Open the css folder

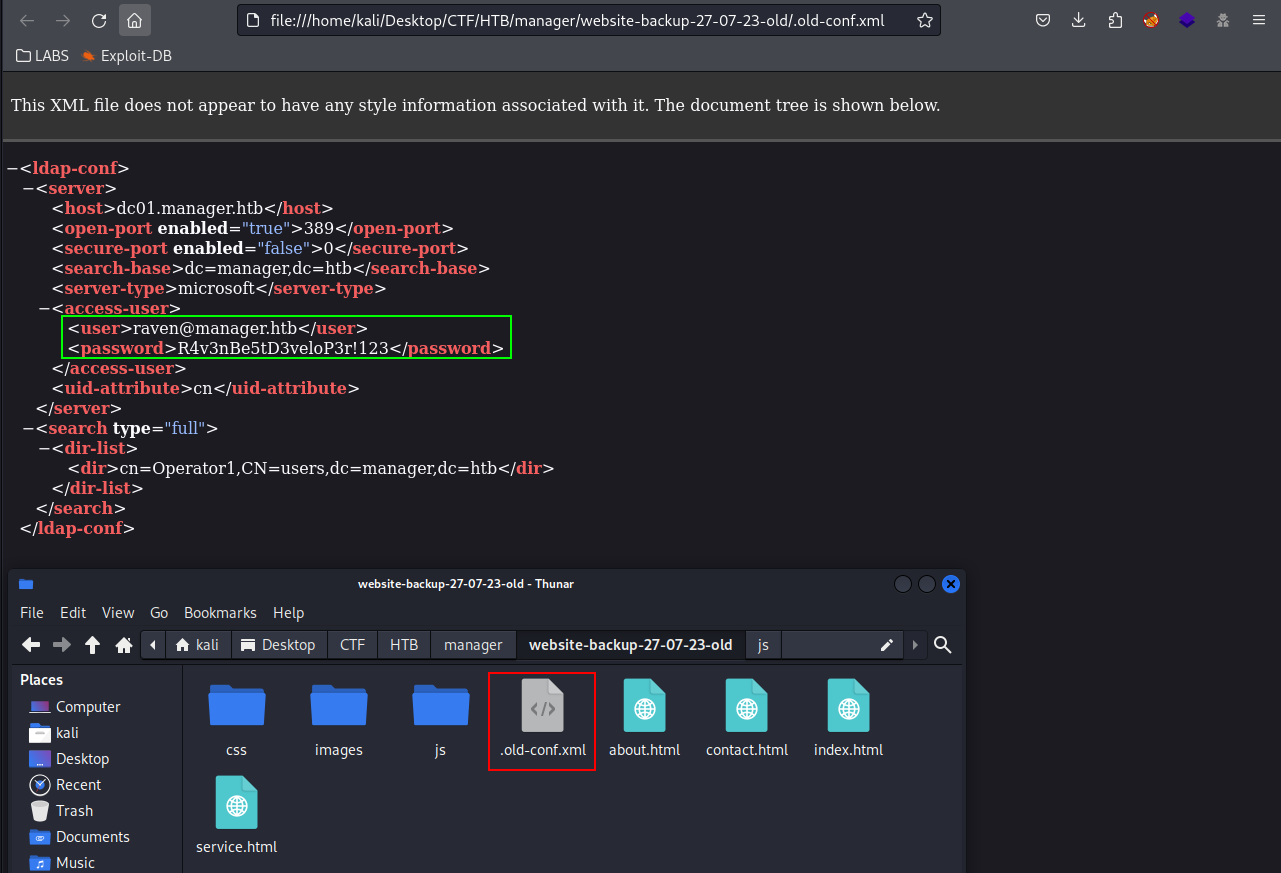236,718
